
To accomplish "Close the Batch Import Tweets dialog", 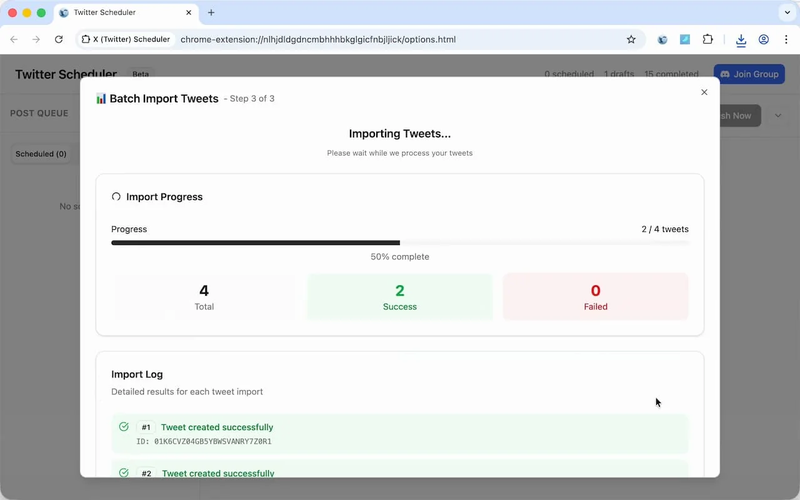I will coord(704,92).
